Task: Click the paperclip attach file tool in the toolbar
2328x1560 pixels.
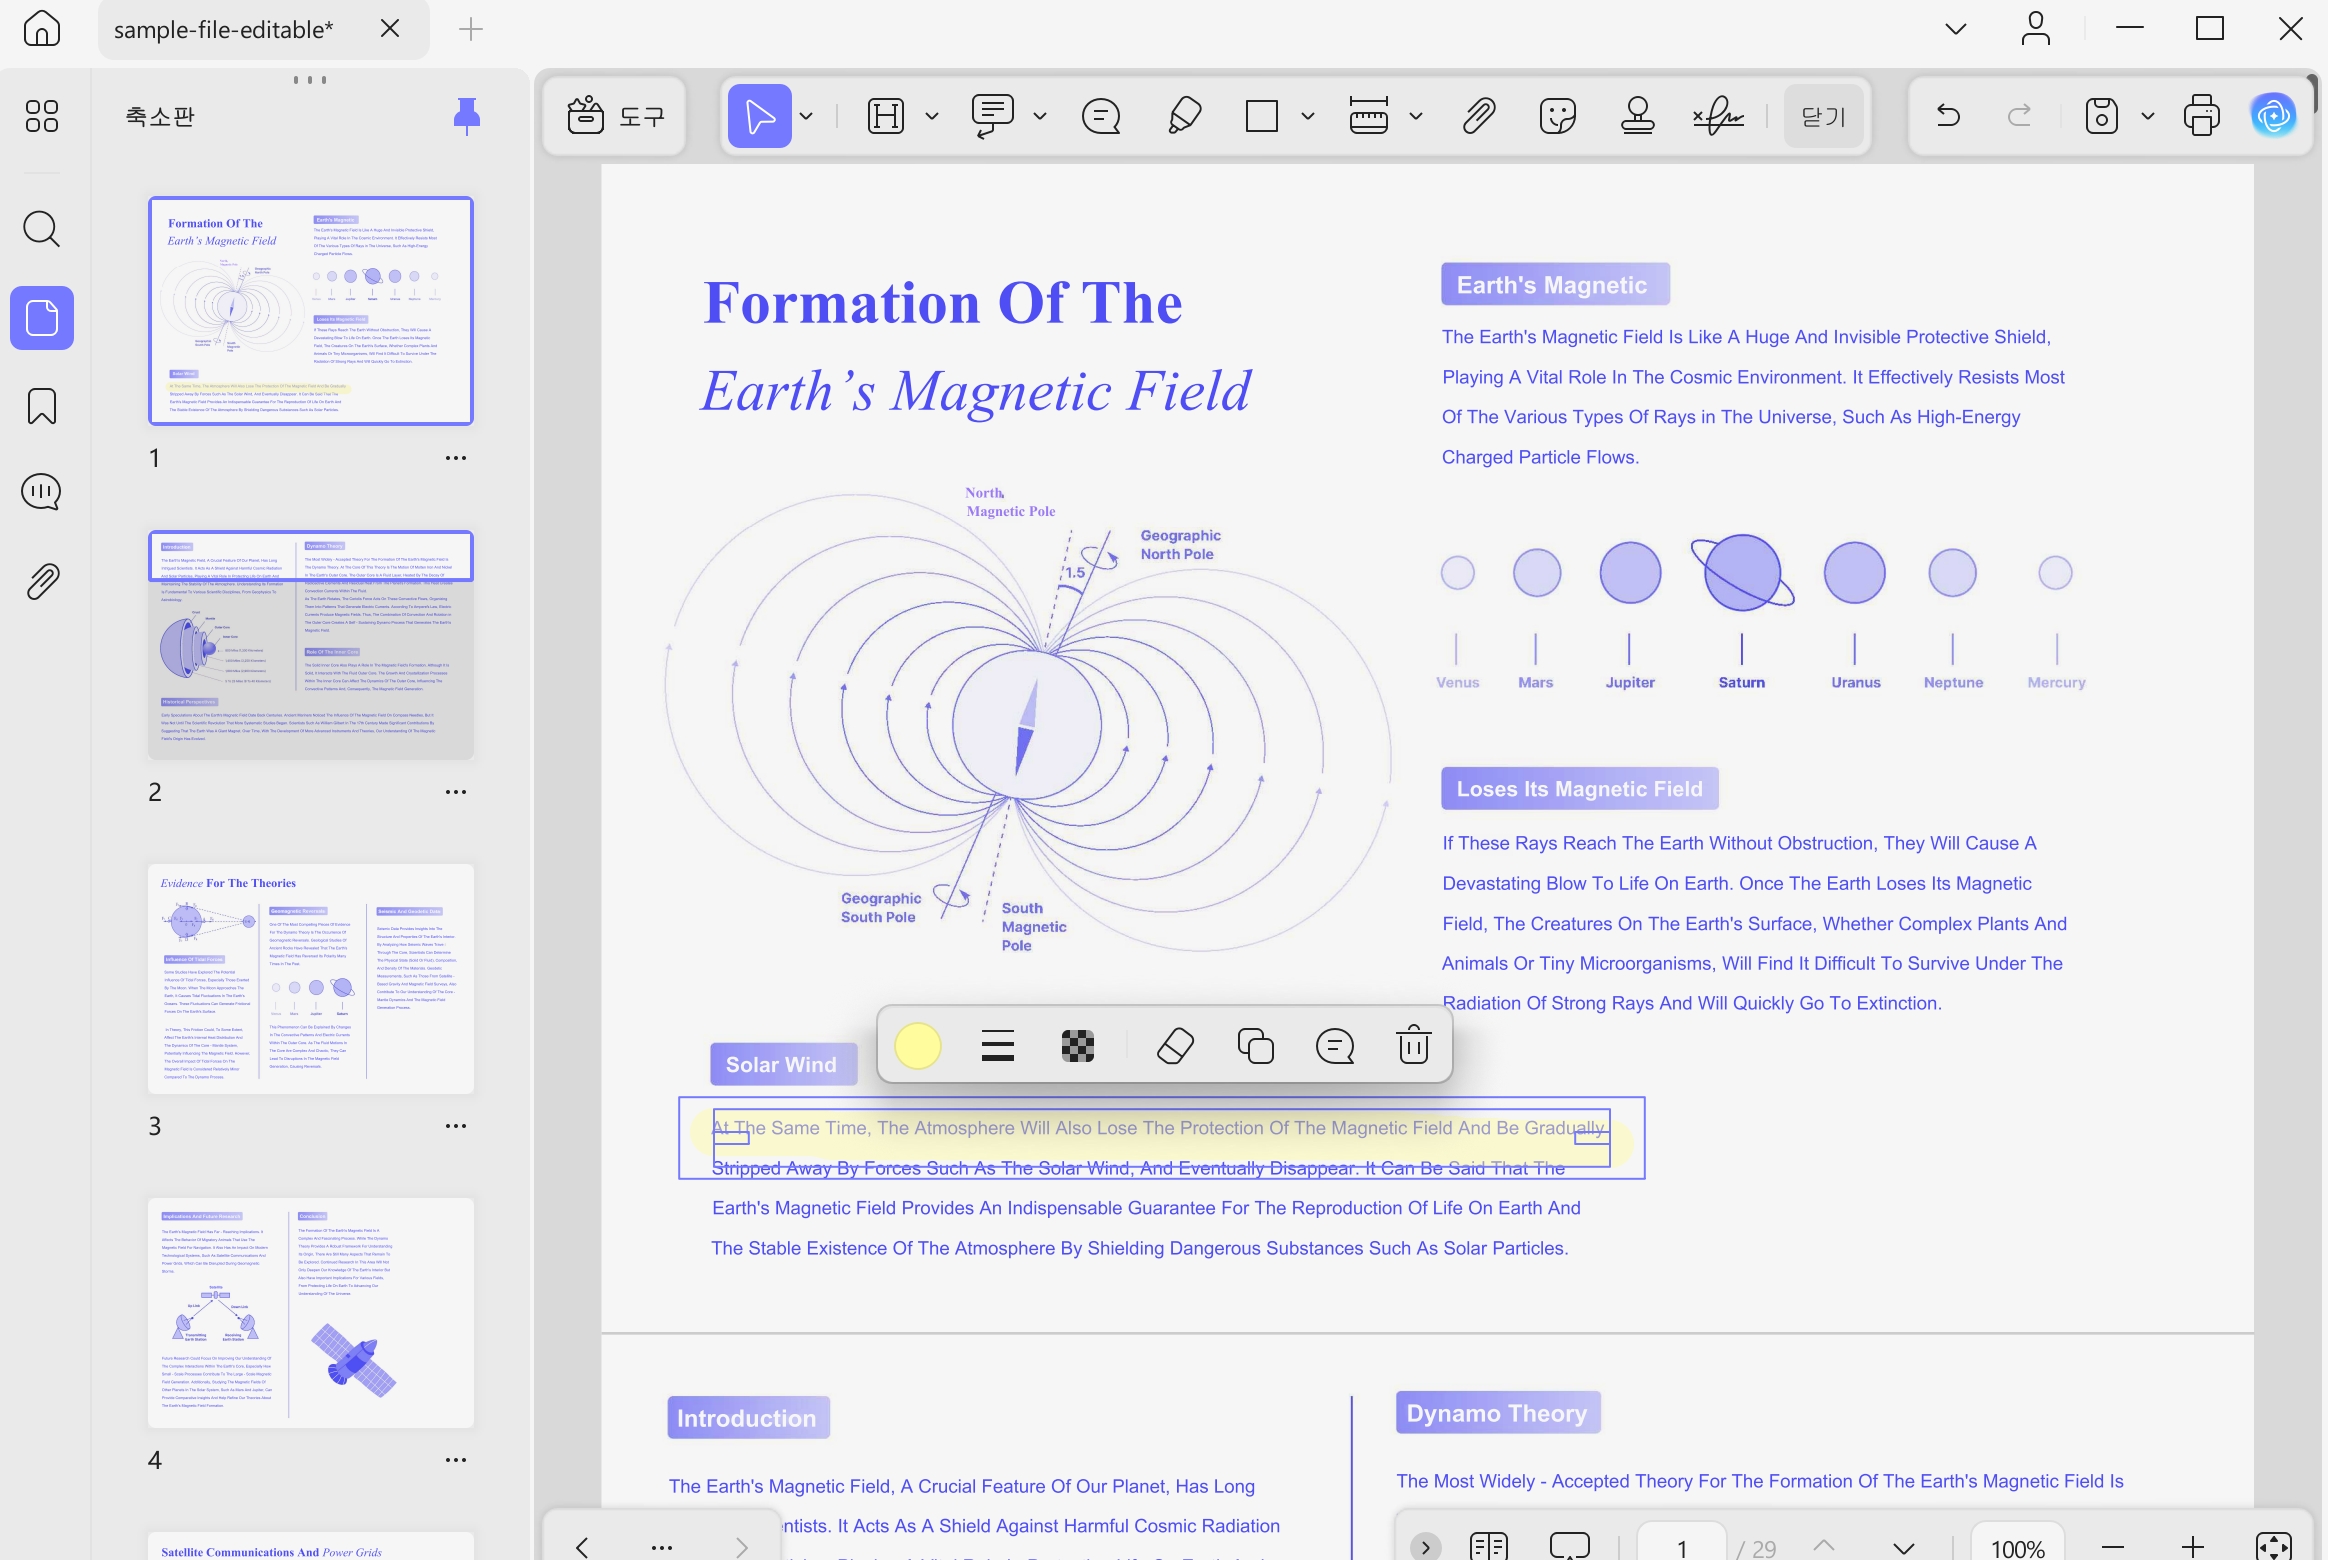Action: tap(1479, 116)
